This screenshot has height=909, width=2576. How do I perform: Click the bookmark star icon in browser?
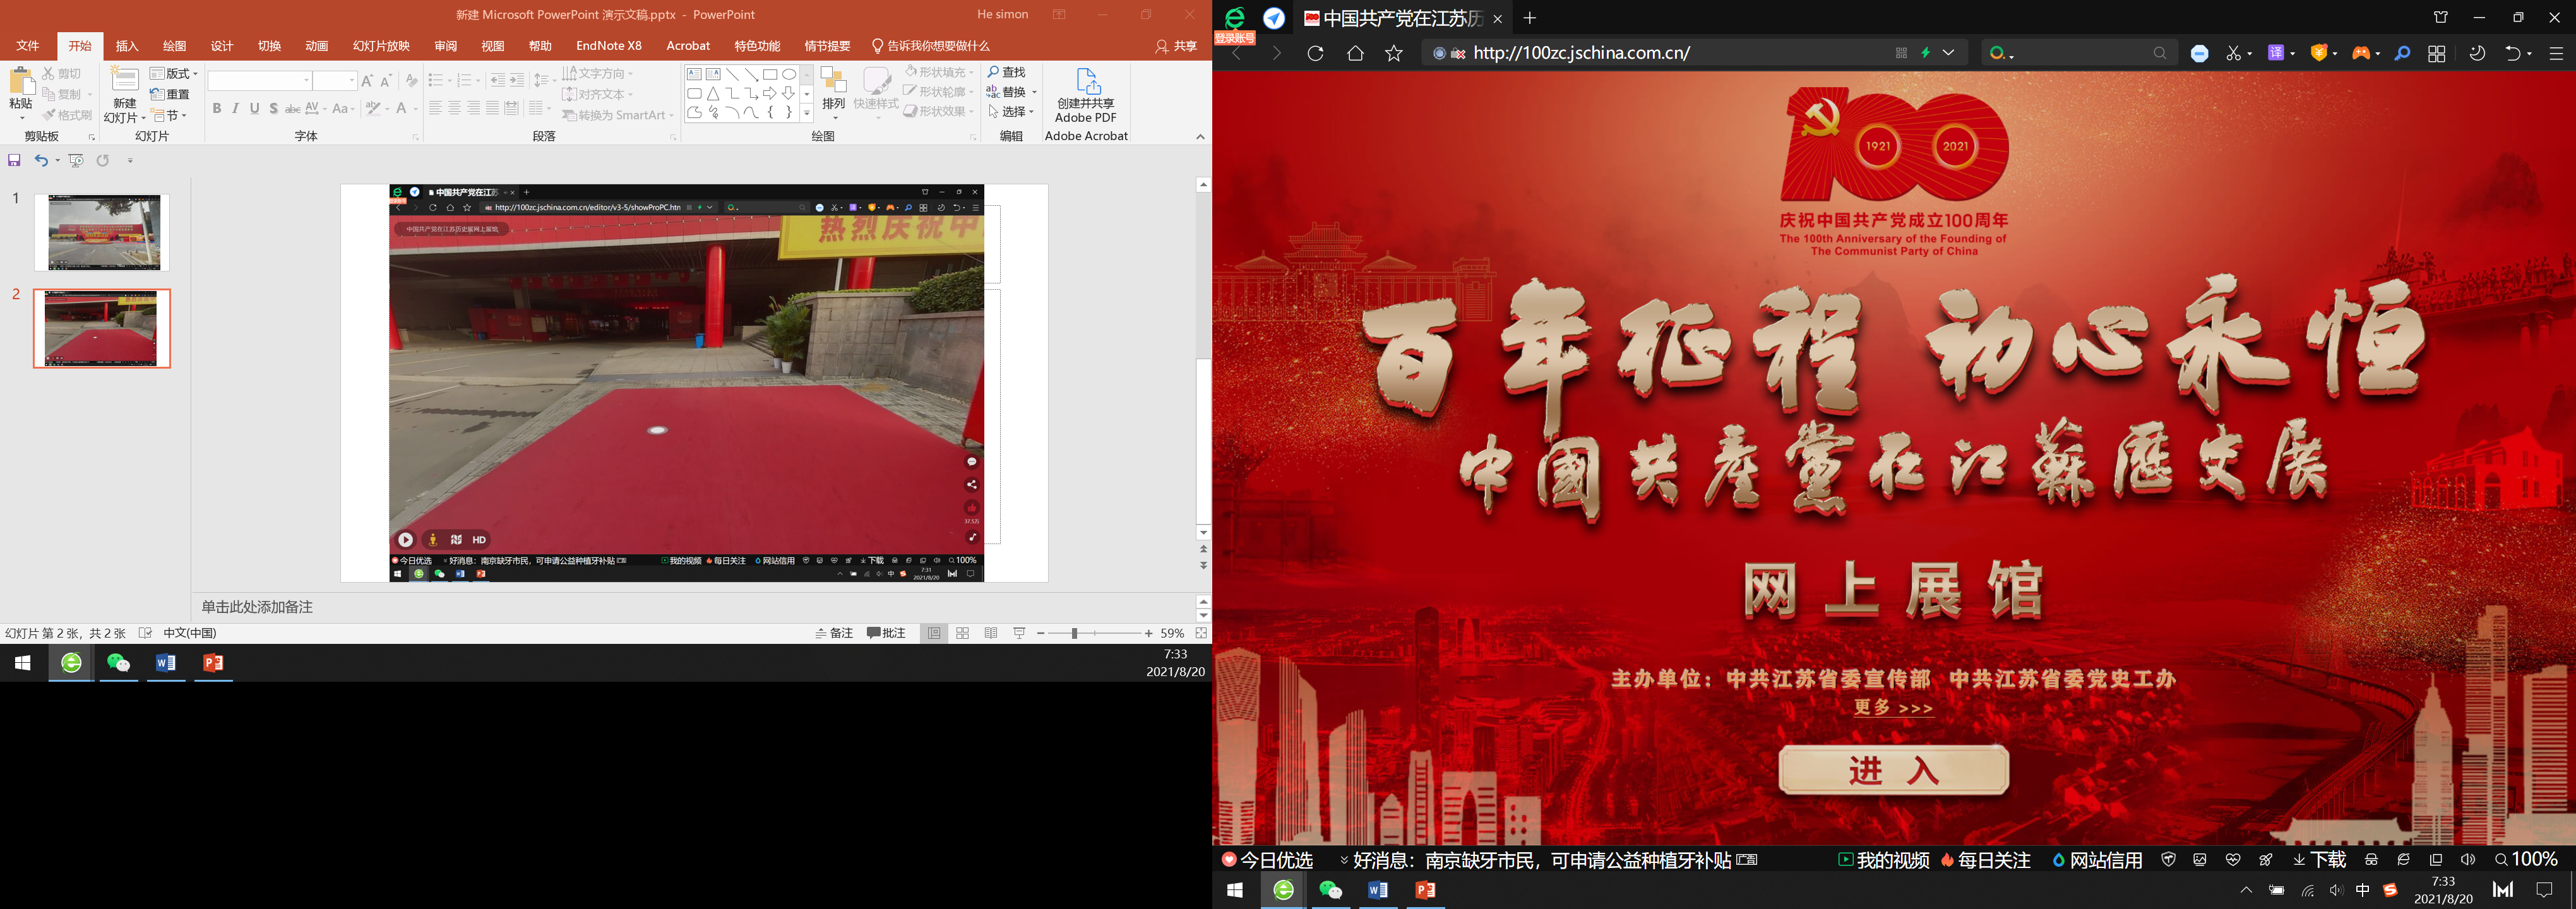coord(1394,53)
